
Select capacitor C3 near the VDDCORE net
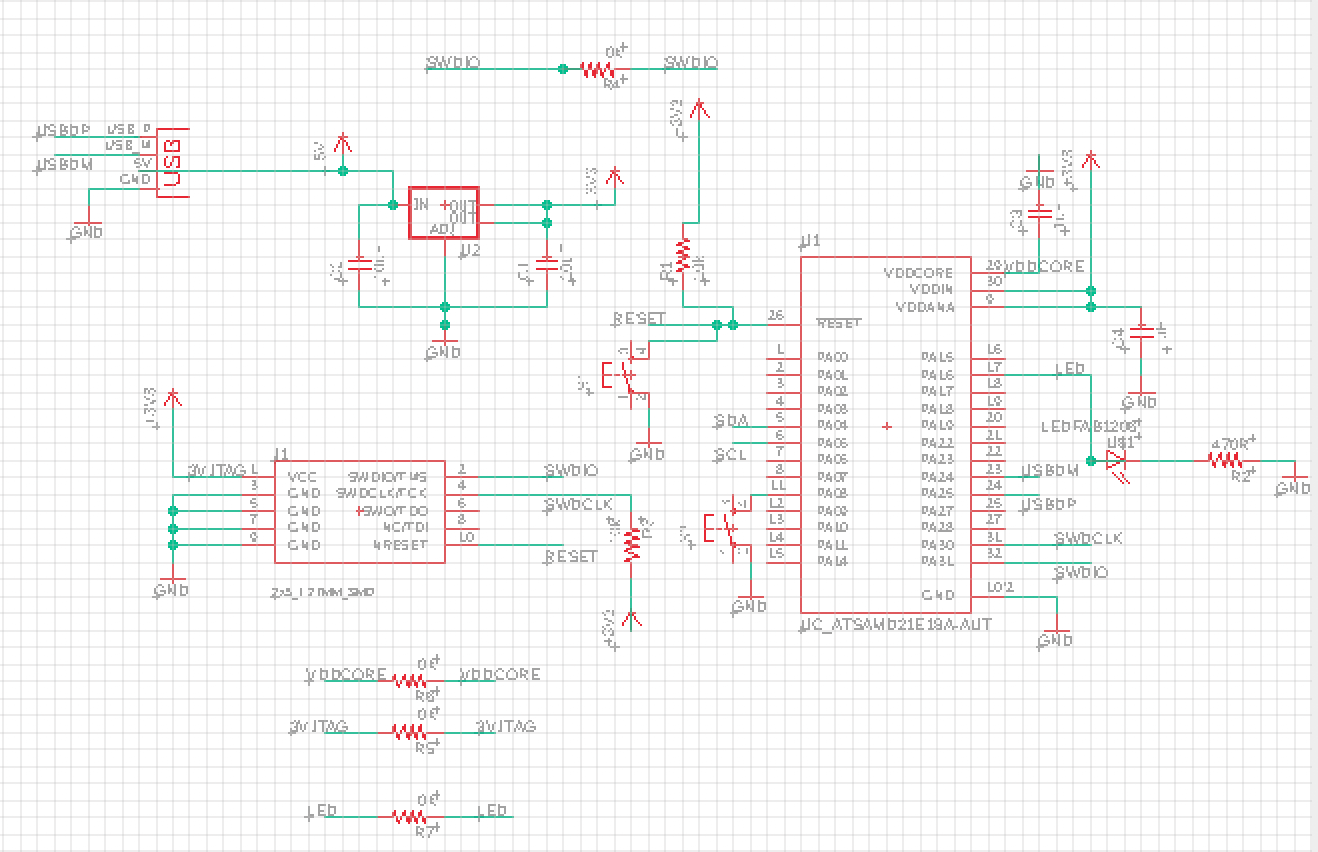coord(1040,213)
